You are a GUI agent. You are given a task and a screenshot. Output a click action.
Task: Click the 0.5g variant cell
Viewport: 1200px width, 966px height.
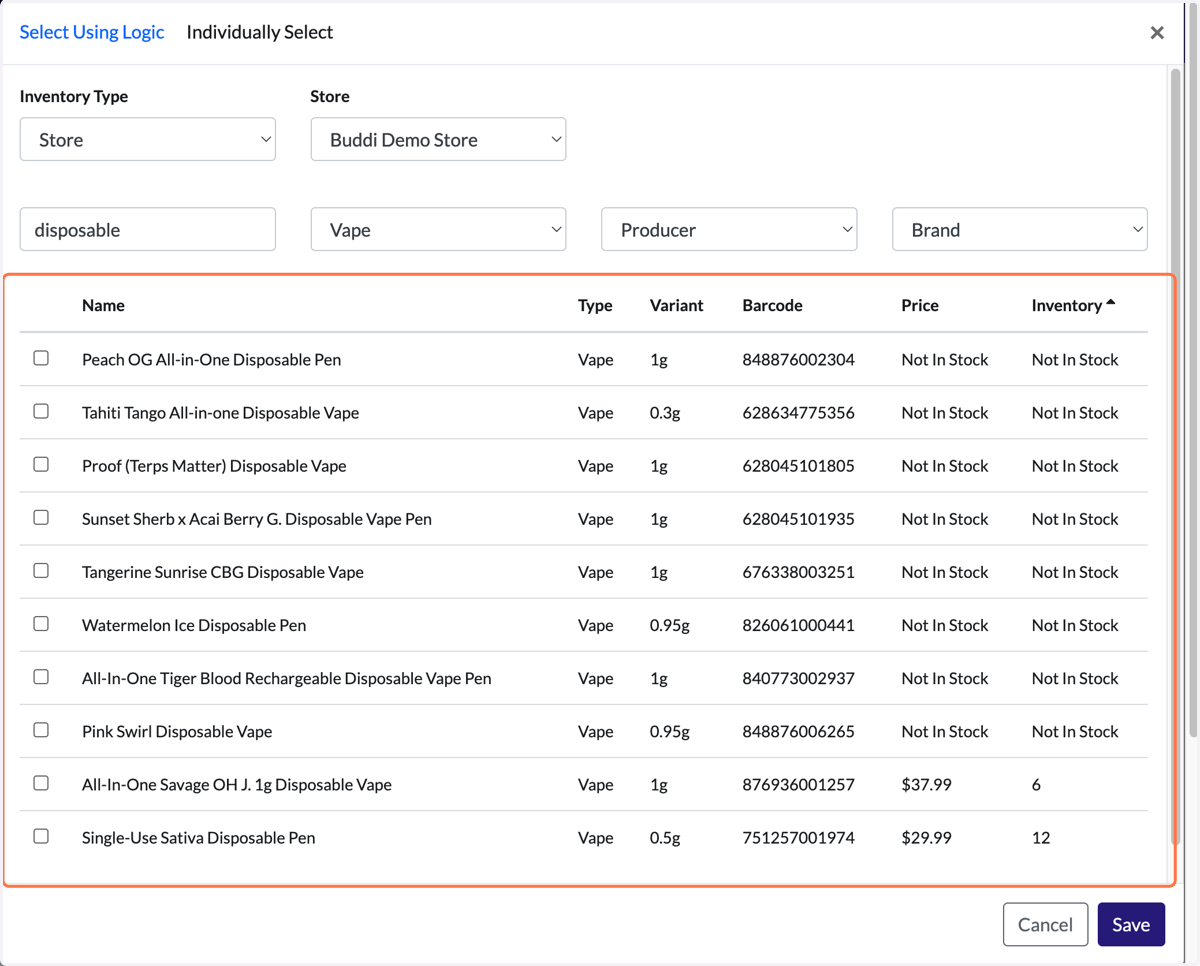[665, 837]
